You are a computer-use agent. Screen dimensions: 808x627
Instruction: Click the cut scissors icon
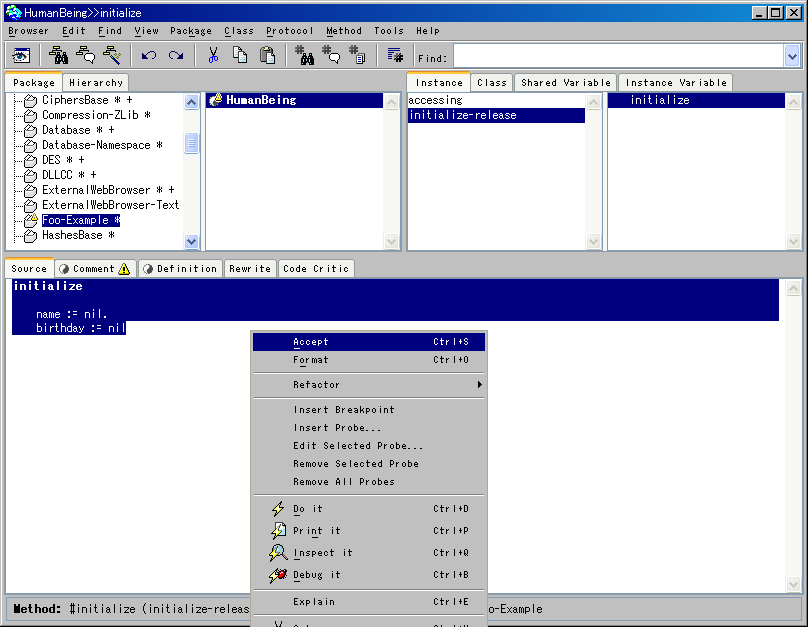coord(213,55)
